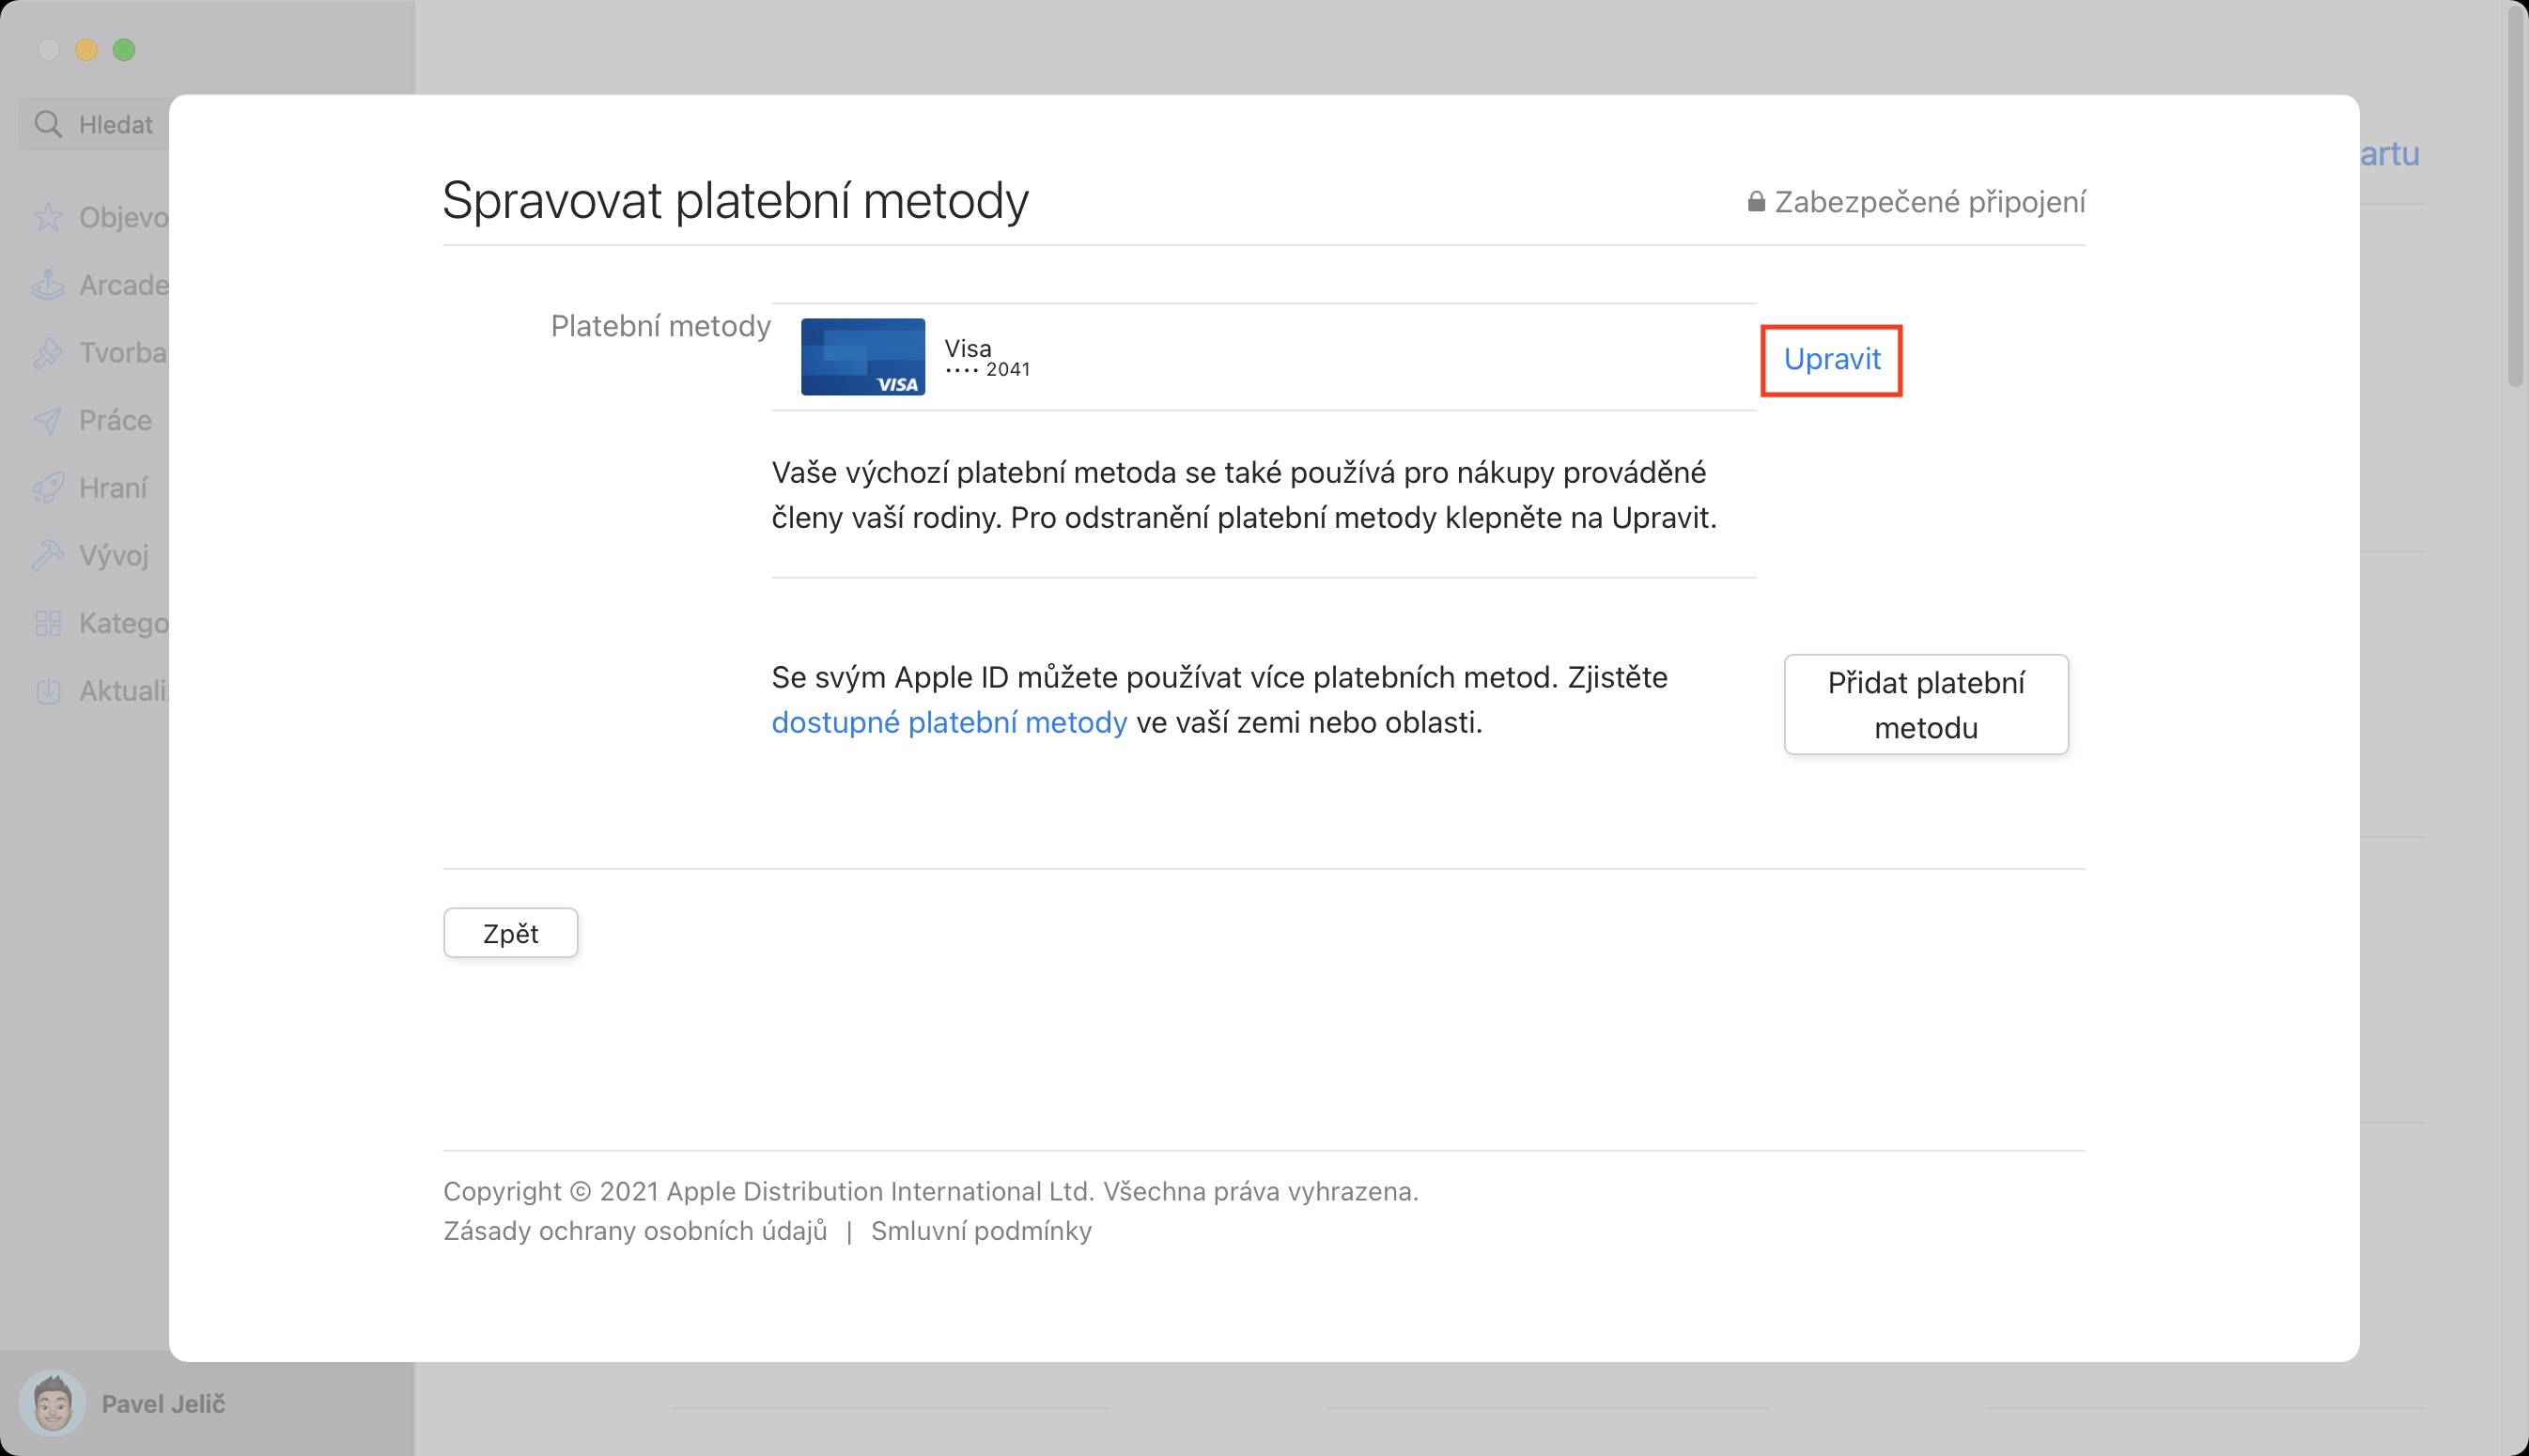
Task: Click the search magnifier icon
Action: click(48, 124)
